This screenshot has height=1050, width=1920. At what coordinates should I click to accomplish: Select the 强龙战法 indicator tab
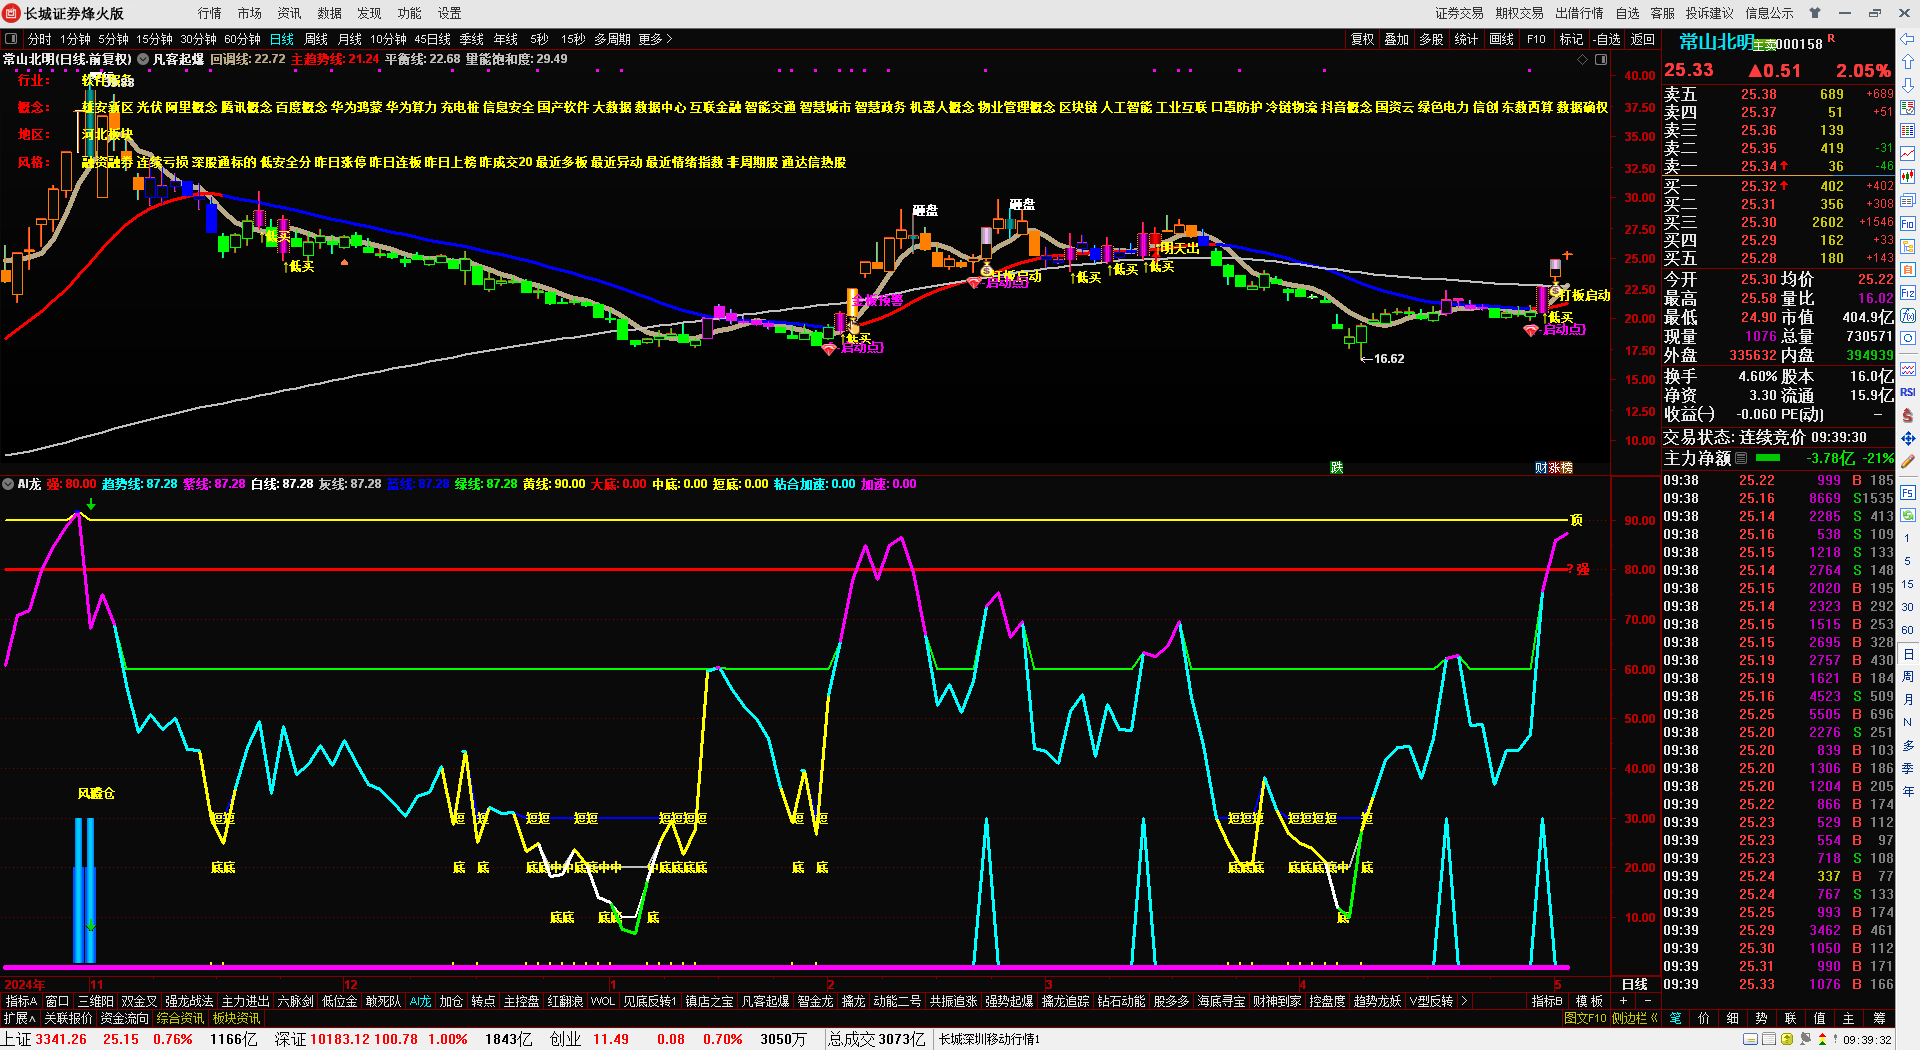click(x=189, y=1001)
